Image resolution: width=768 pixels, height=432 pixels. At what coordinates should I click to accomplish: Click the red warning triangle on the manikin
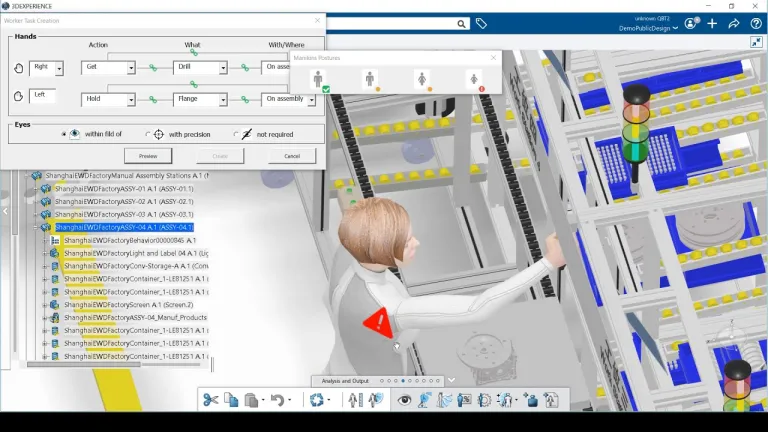[379, 322]
